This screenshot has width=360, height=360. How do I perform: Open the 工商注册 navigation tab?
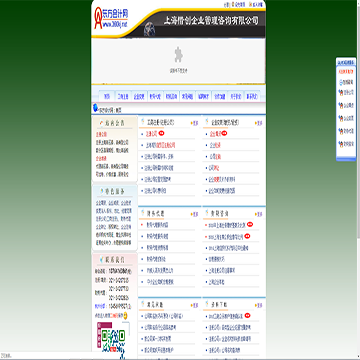123,97
